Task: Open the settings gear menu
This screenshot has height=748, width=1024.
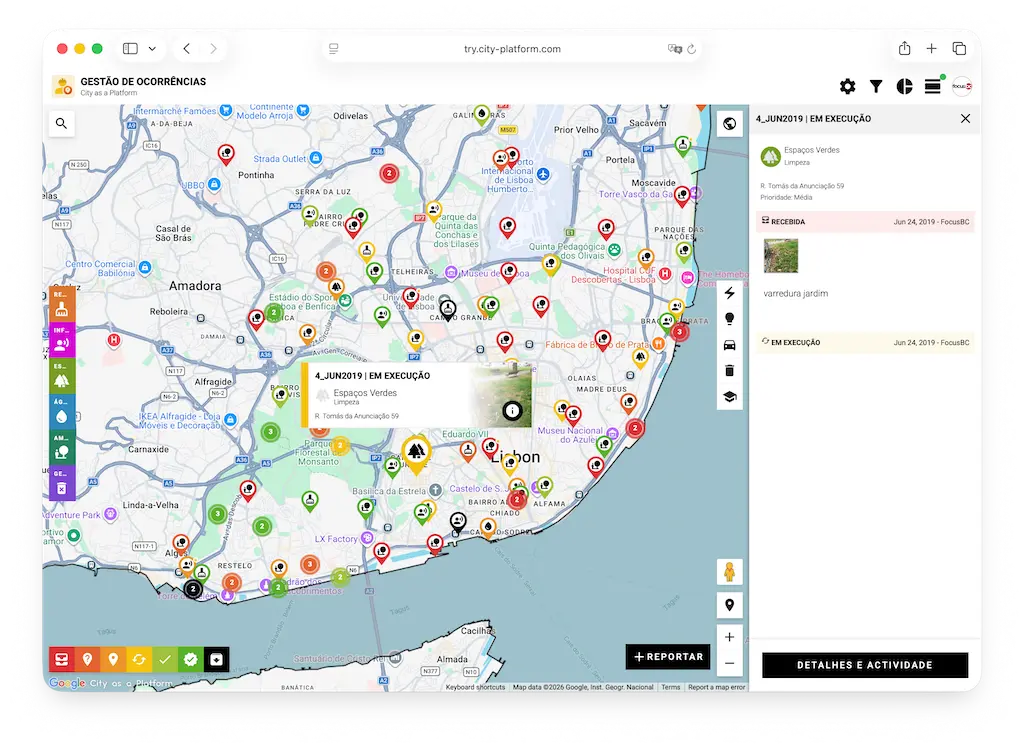Action: (847, 87)
